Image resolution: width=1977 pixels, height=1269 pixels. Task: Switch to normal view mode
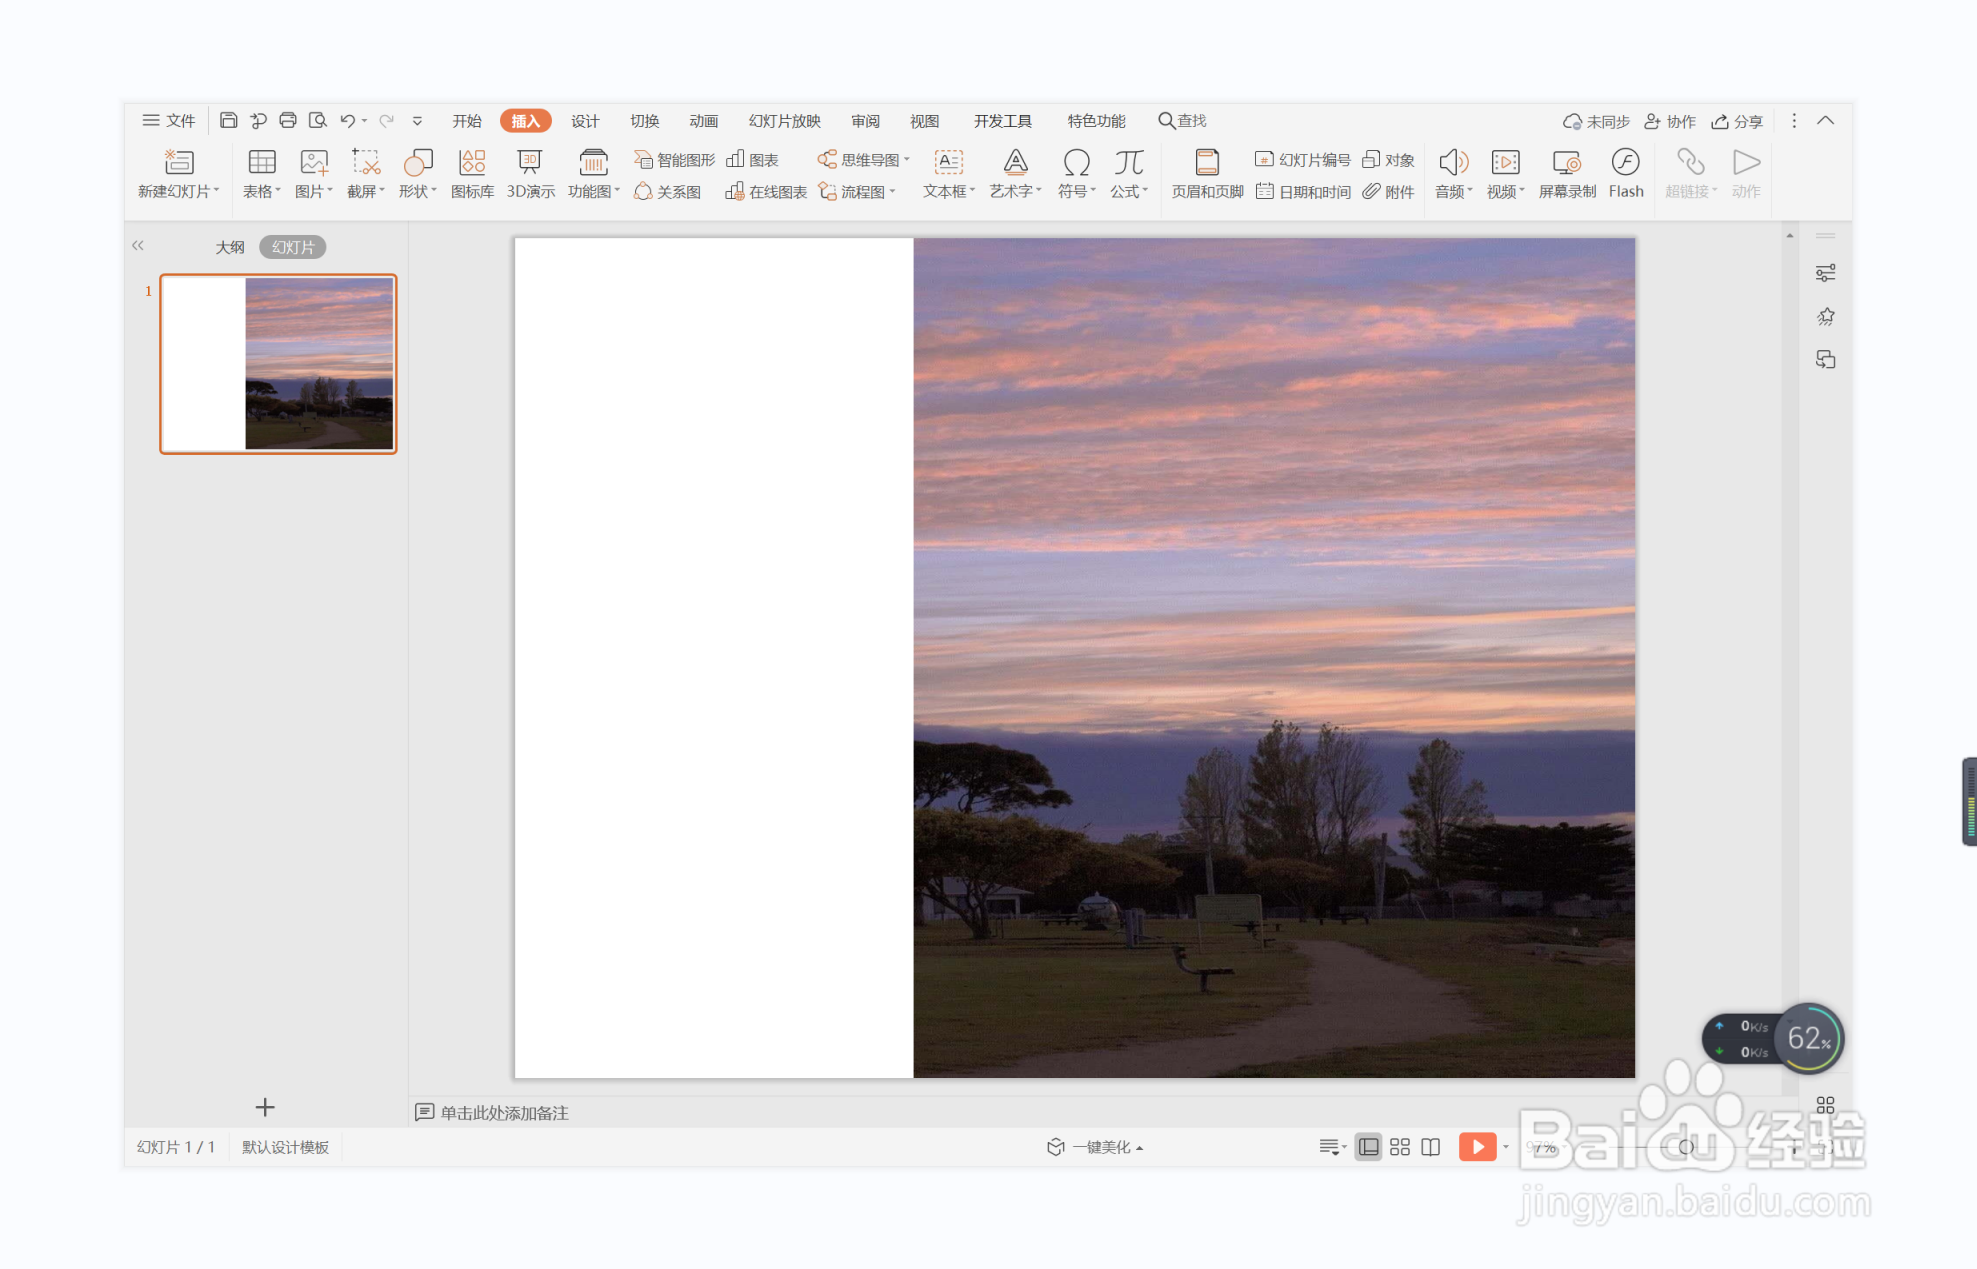[x=1368, y=1147]
